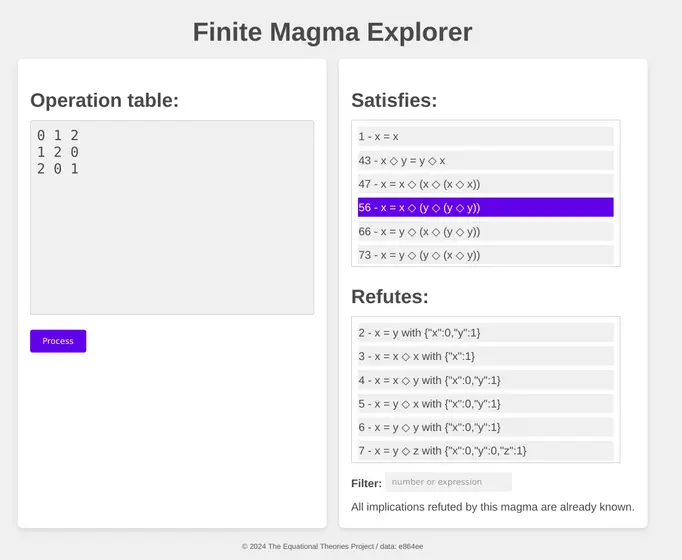Select equation 43 commutativity entry
Image resolution: width=682 pixels, height=560 pixels.
[485, 160]
